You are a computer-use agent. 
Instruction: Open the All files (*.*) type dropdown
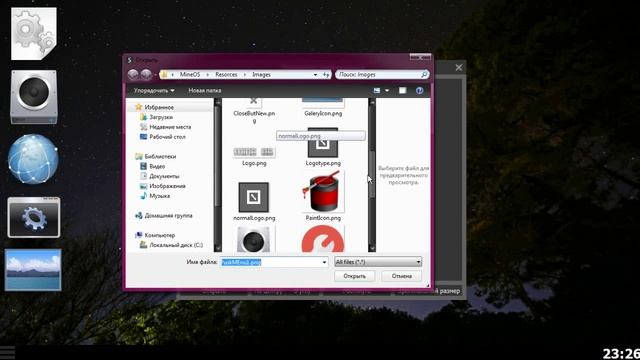point(378,262)
